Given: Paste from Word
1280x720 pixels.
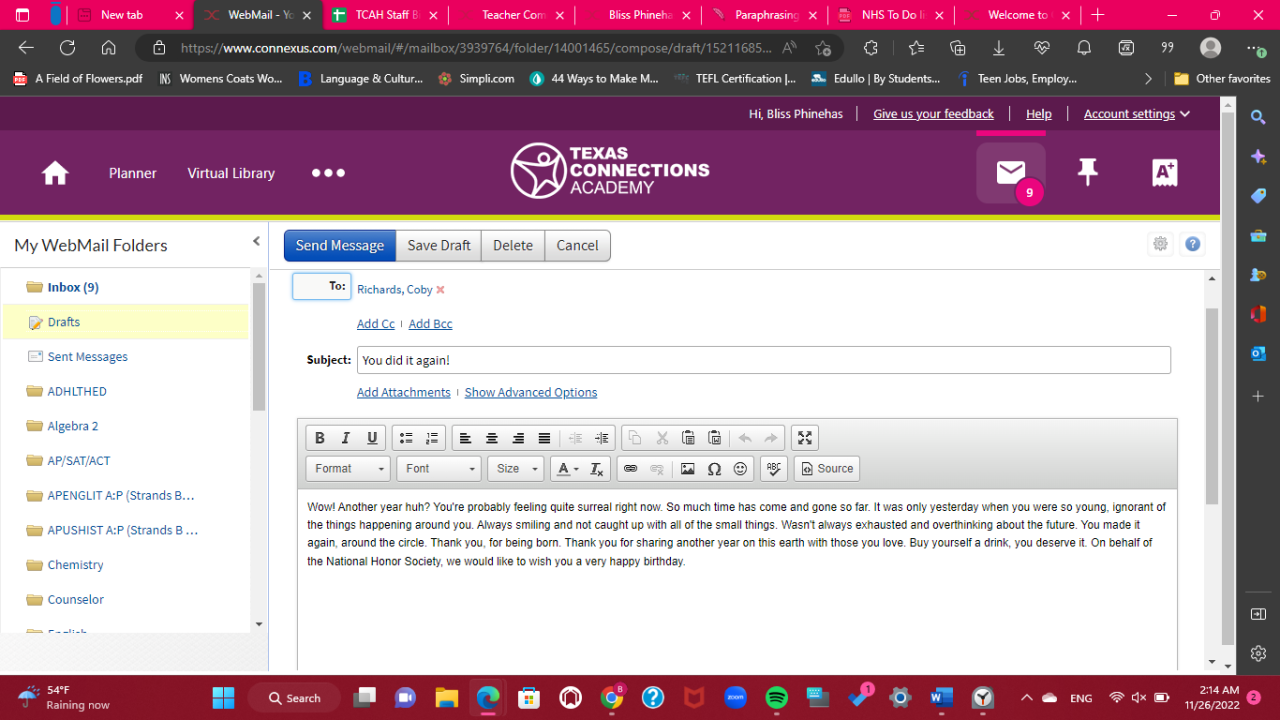Looking at the screenshot, I should click(714, 438).
